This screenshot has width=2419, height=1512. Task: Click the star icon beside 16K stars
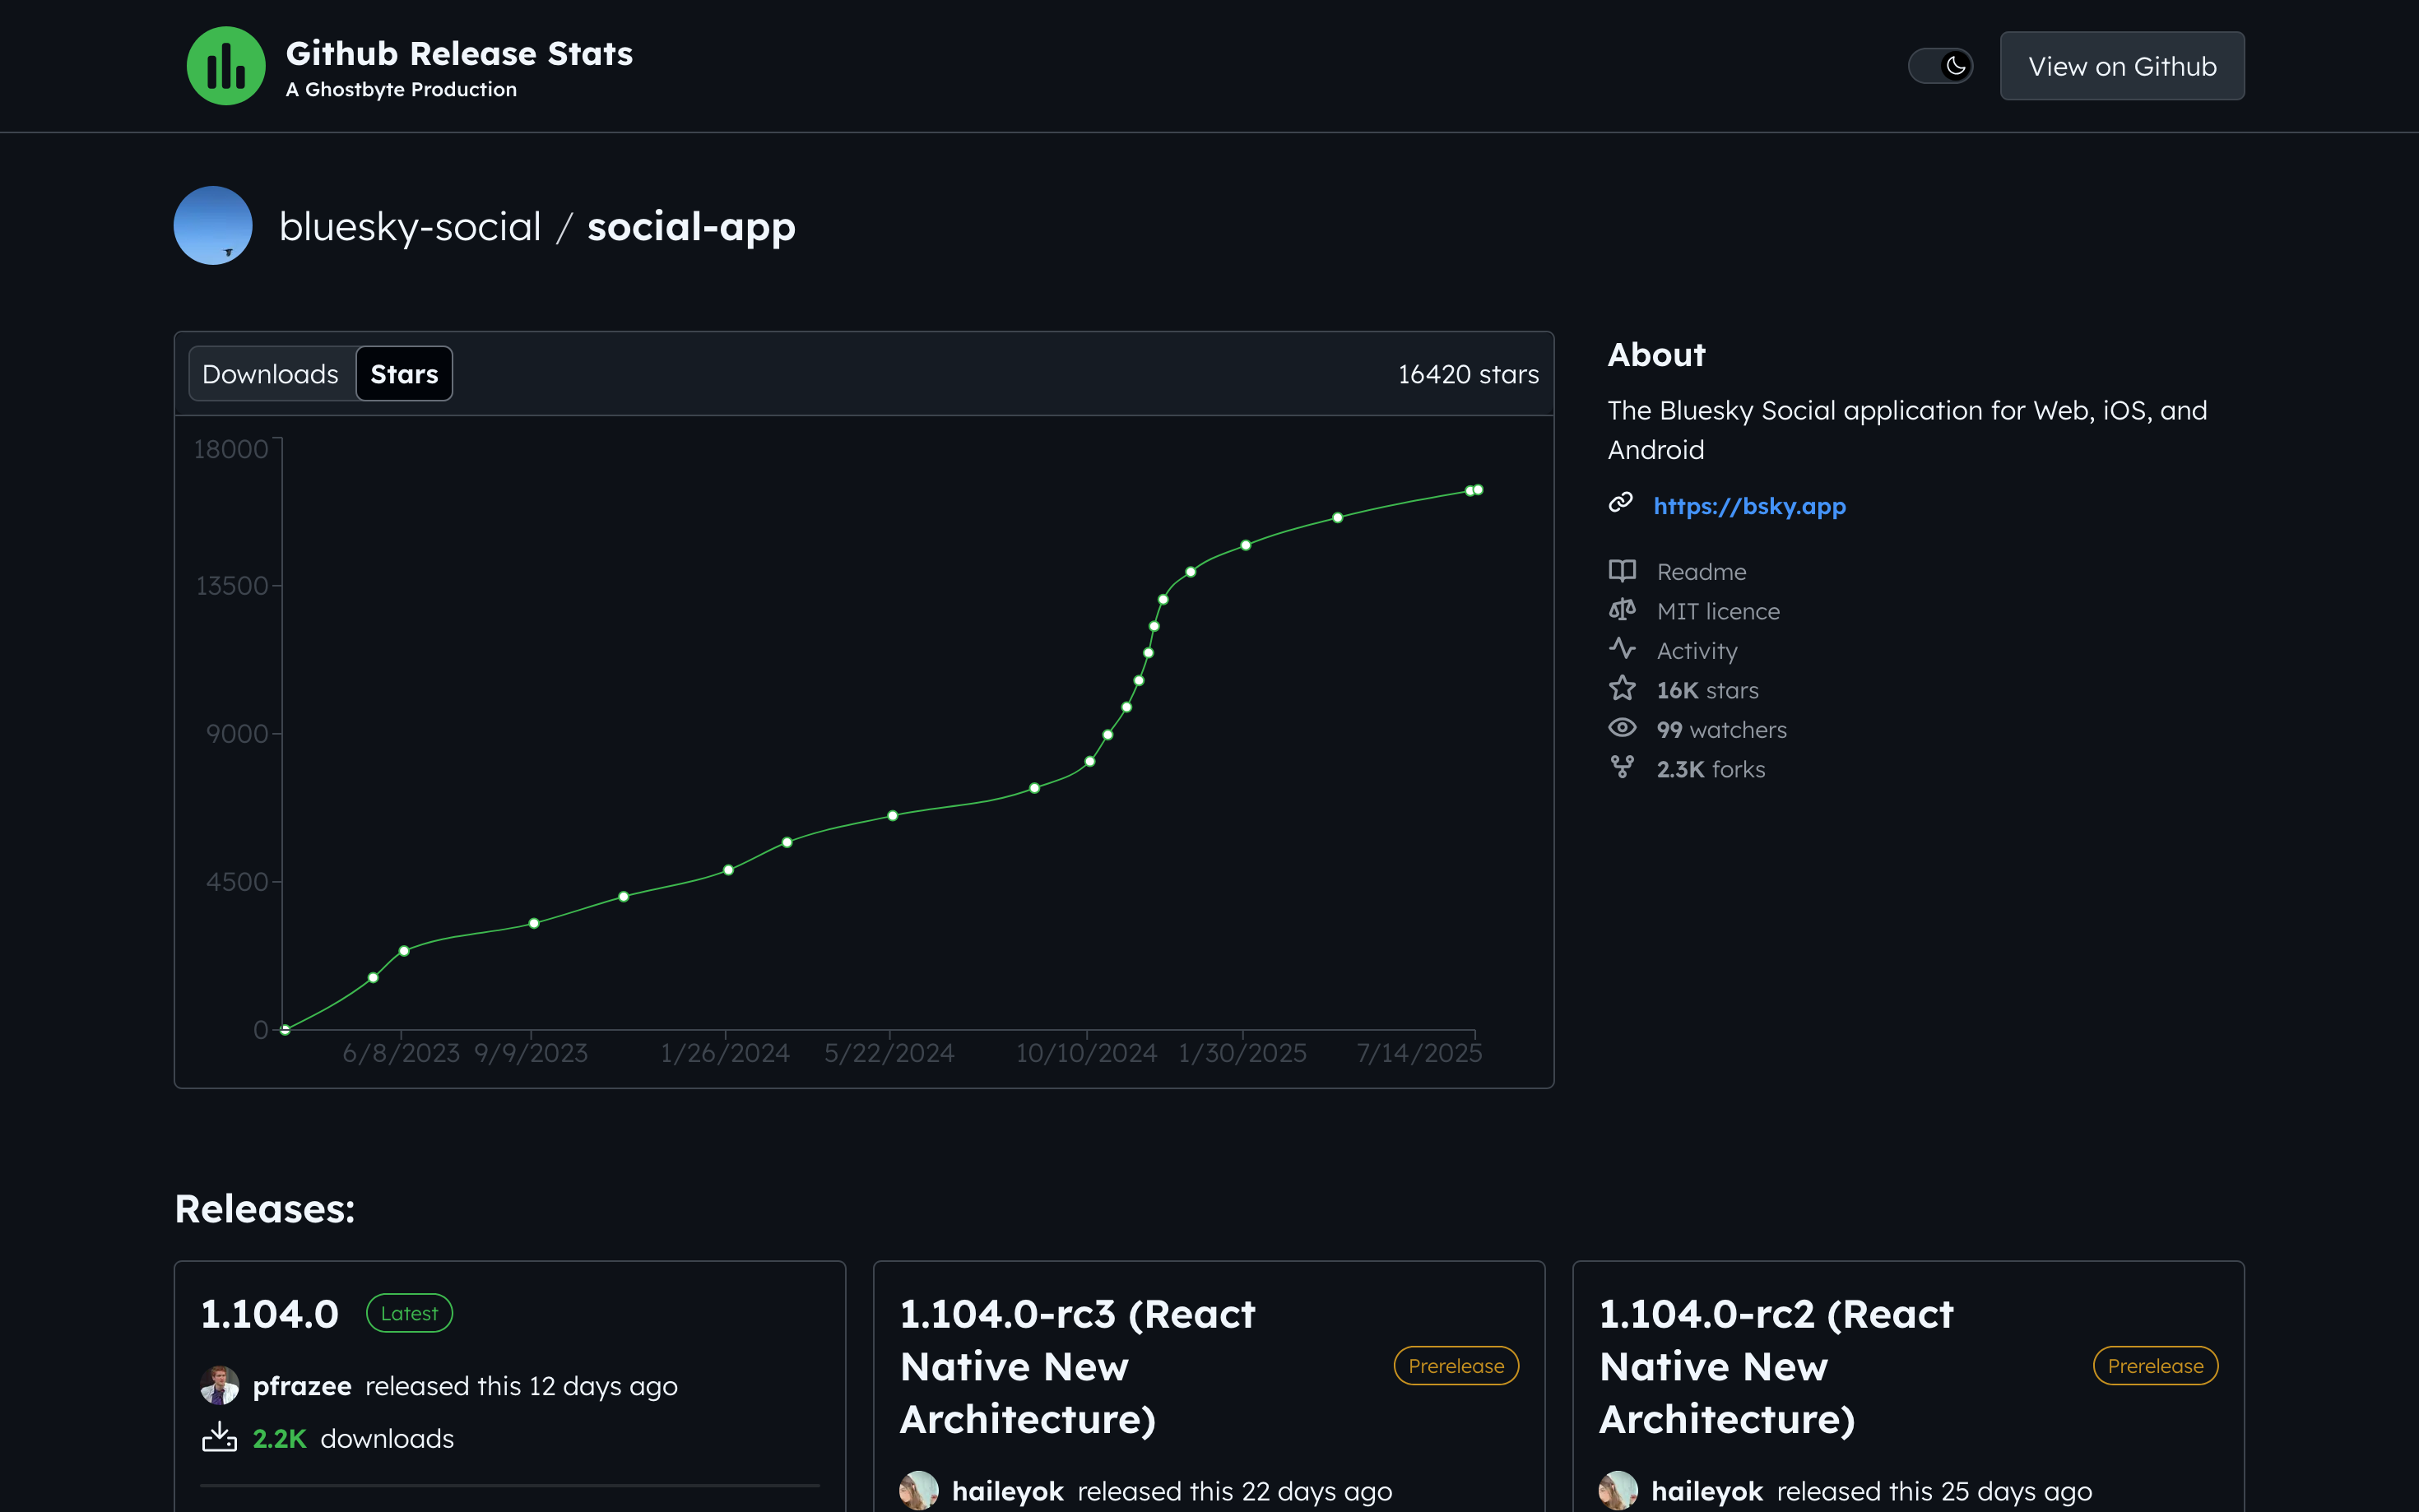coord(1622,689)
